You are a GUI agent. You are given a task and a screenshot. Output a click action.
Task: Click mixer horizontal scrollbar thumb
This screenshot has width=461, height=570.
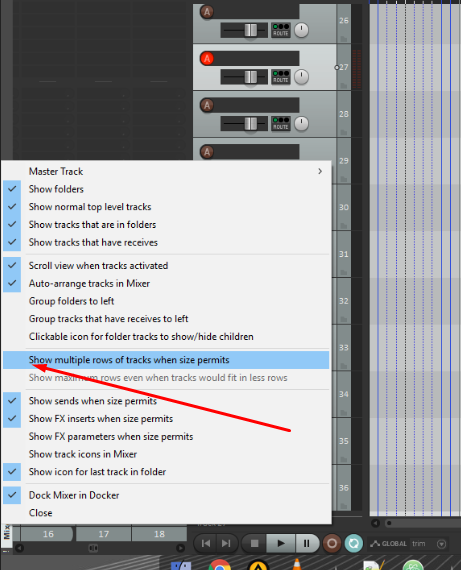click(x=93, y=548)
